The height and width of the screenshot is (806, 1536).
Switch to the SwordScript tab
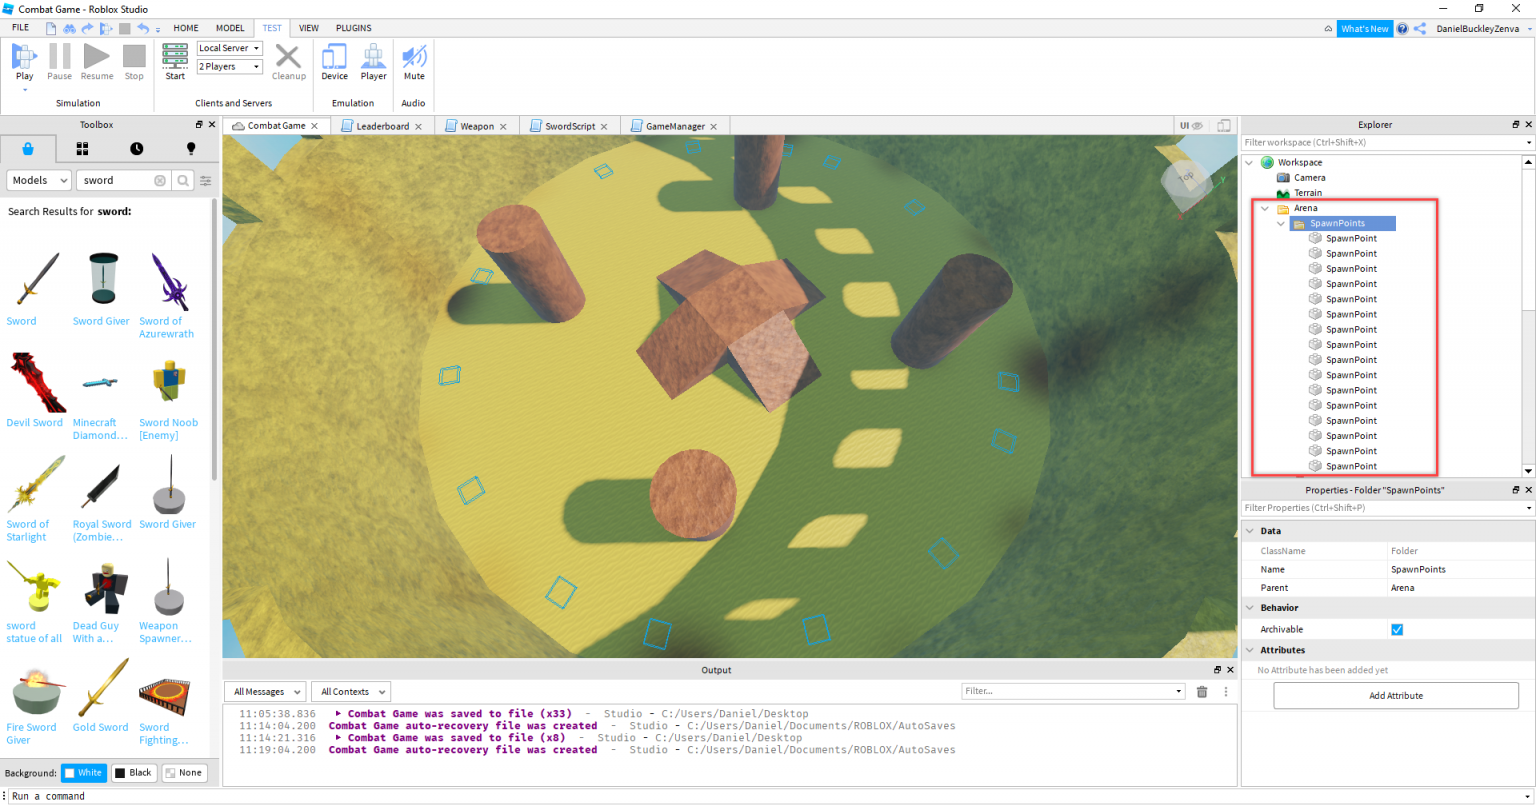[x=571, y=125]
